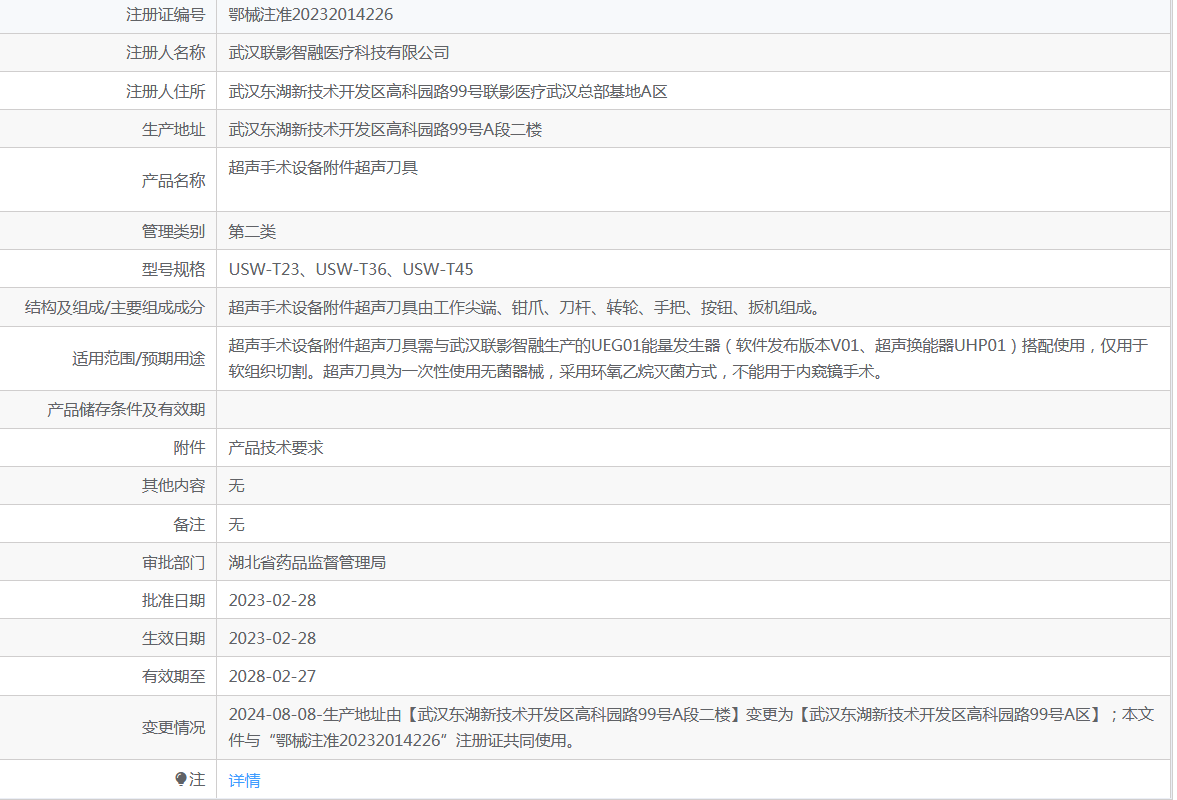This screenshot has width=1177, height=800.
Task: Click the 注册人住所 label
Action: coord(165,92)
